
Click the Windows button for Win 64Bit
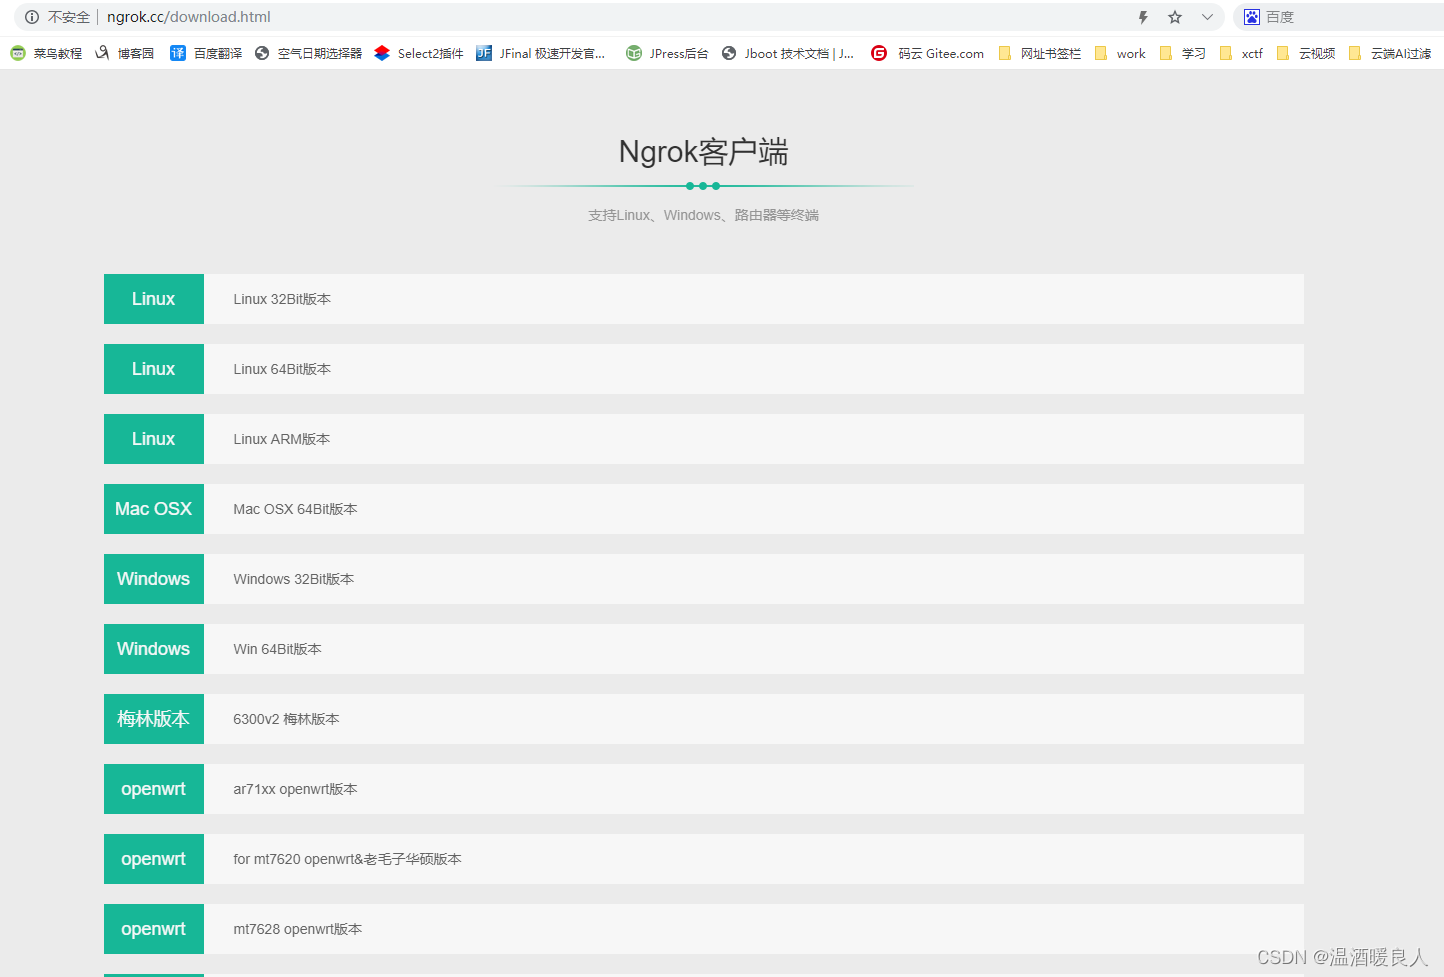(x=154, y=649)
